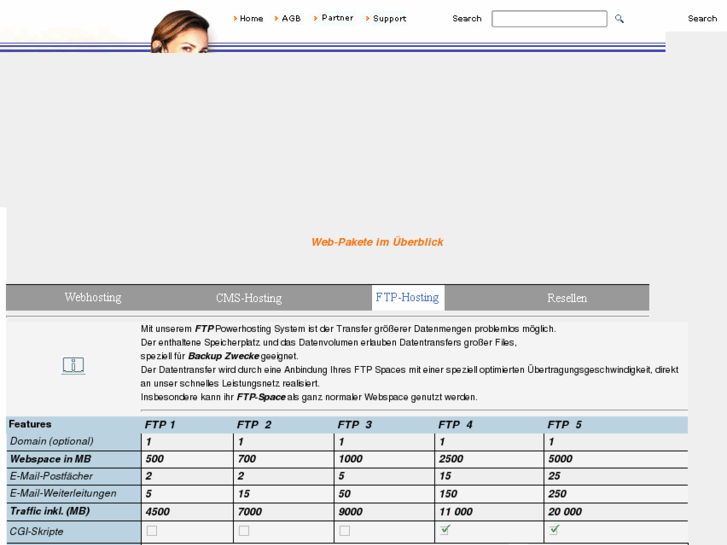Click the CGI-Skripte row label
727x545 pixels.
37,532
